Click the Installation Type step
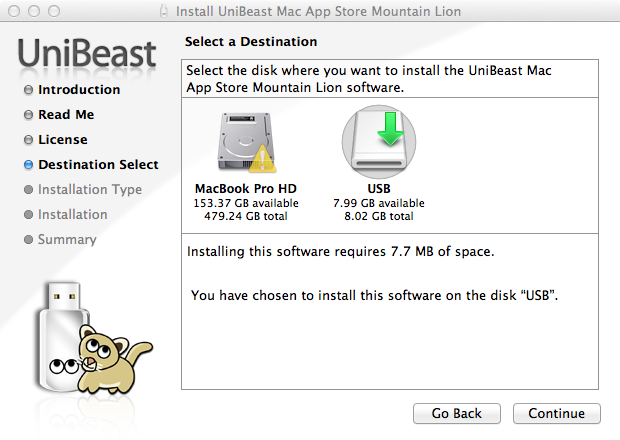 click(x=89, y=190)
